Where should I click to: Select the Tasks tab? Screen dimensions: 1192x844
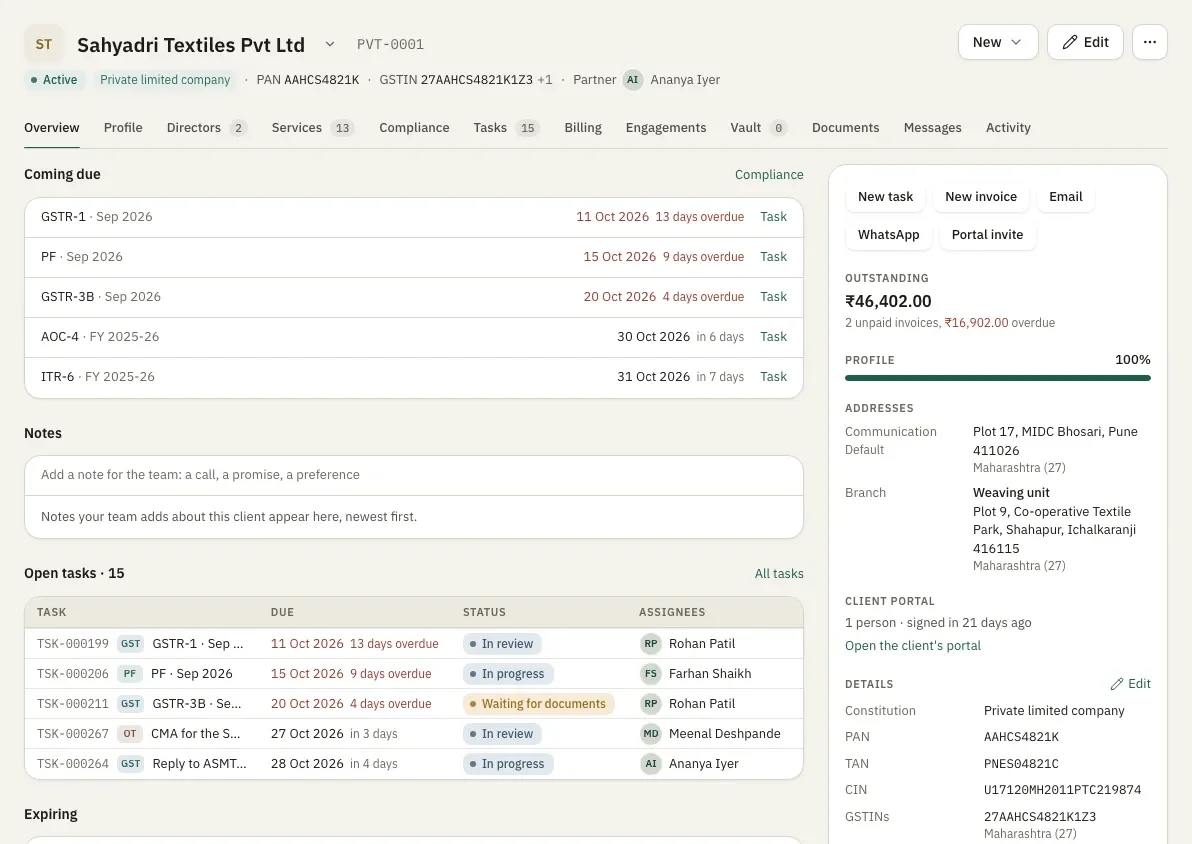506,128
